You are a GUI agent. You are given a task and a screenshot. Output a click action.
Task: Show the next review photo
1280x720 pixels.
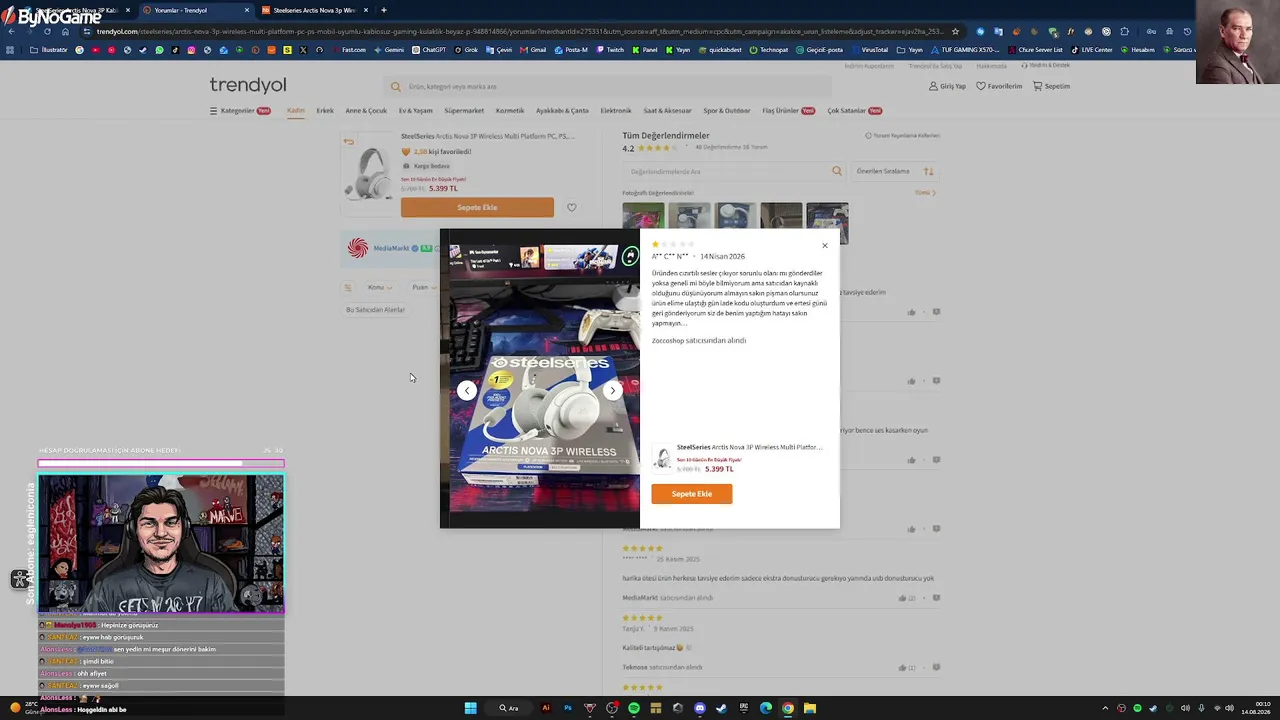click(613, 390)
